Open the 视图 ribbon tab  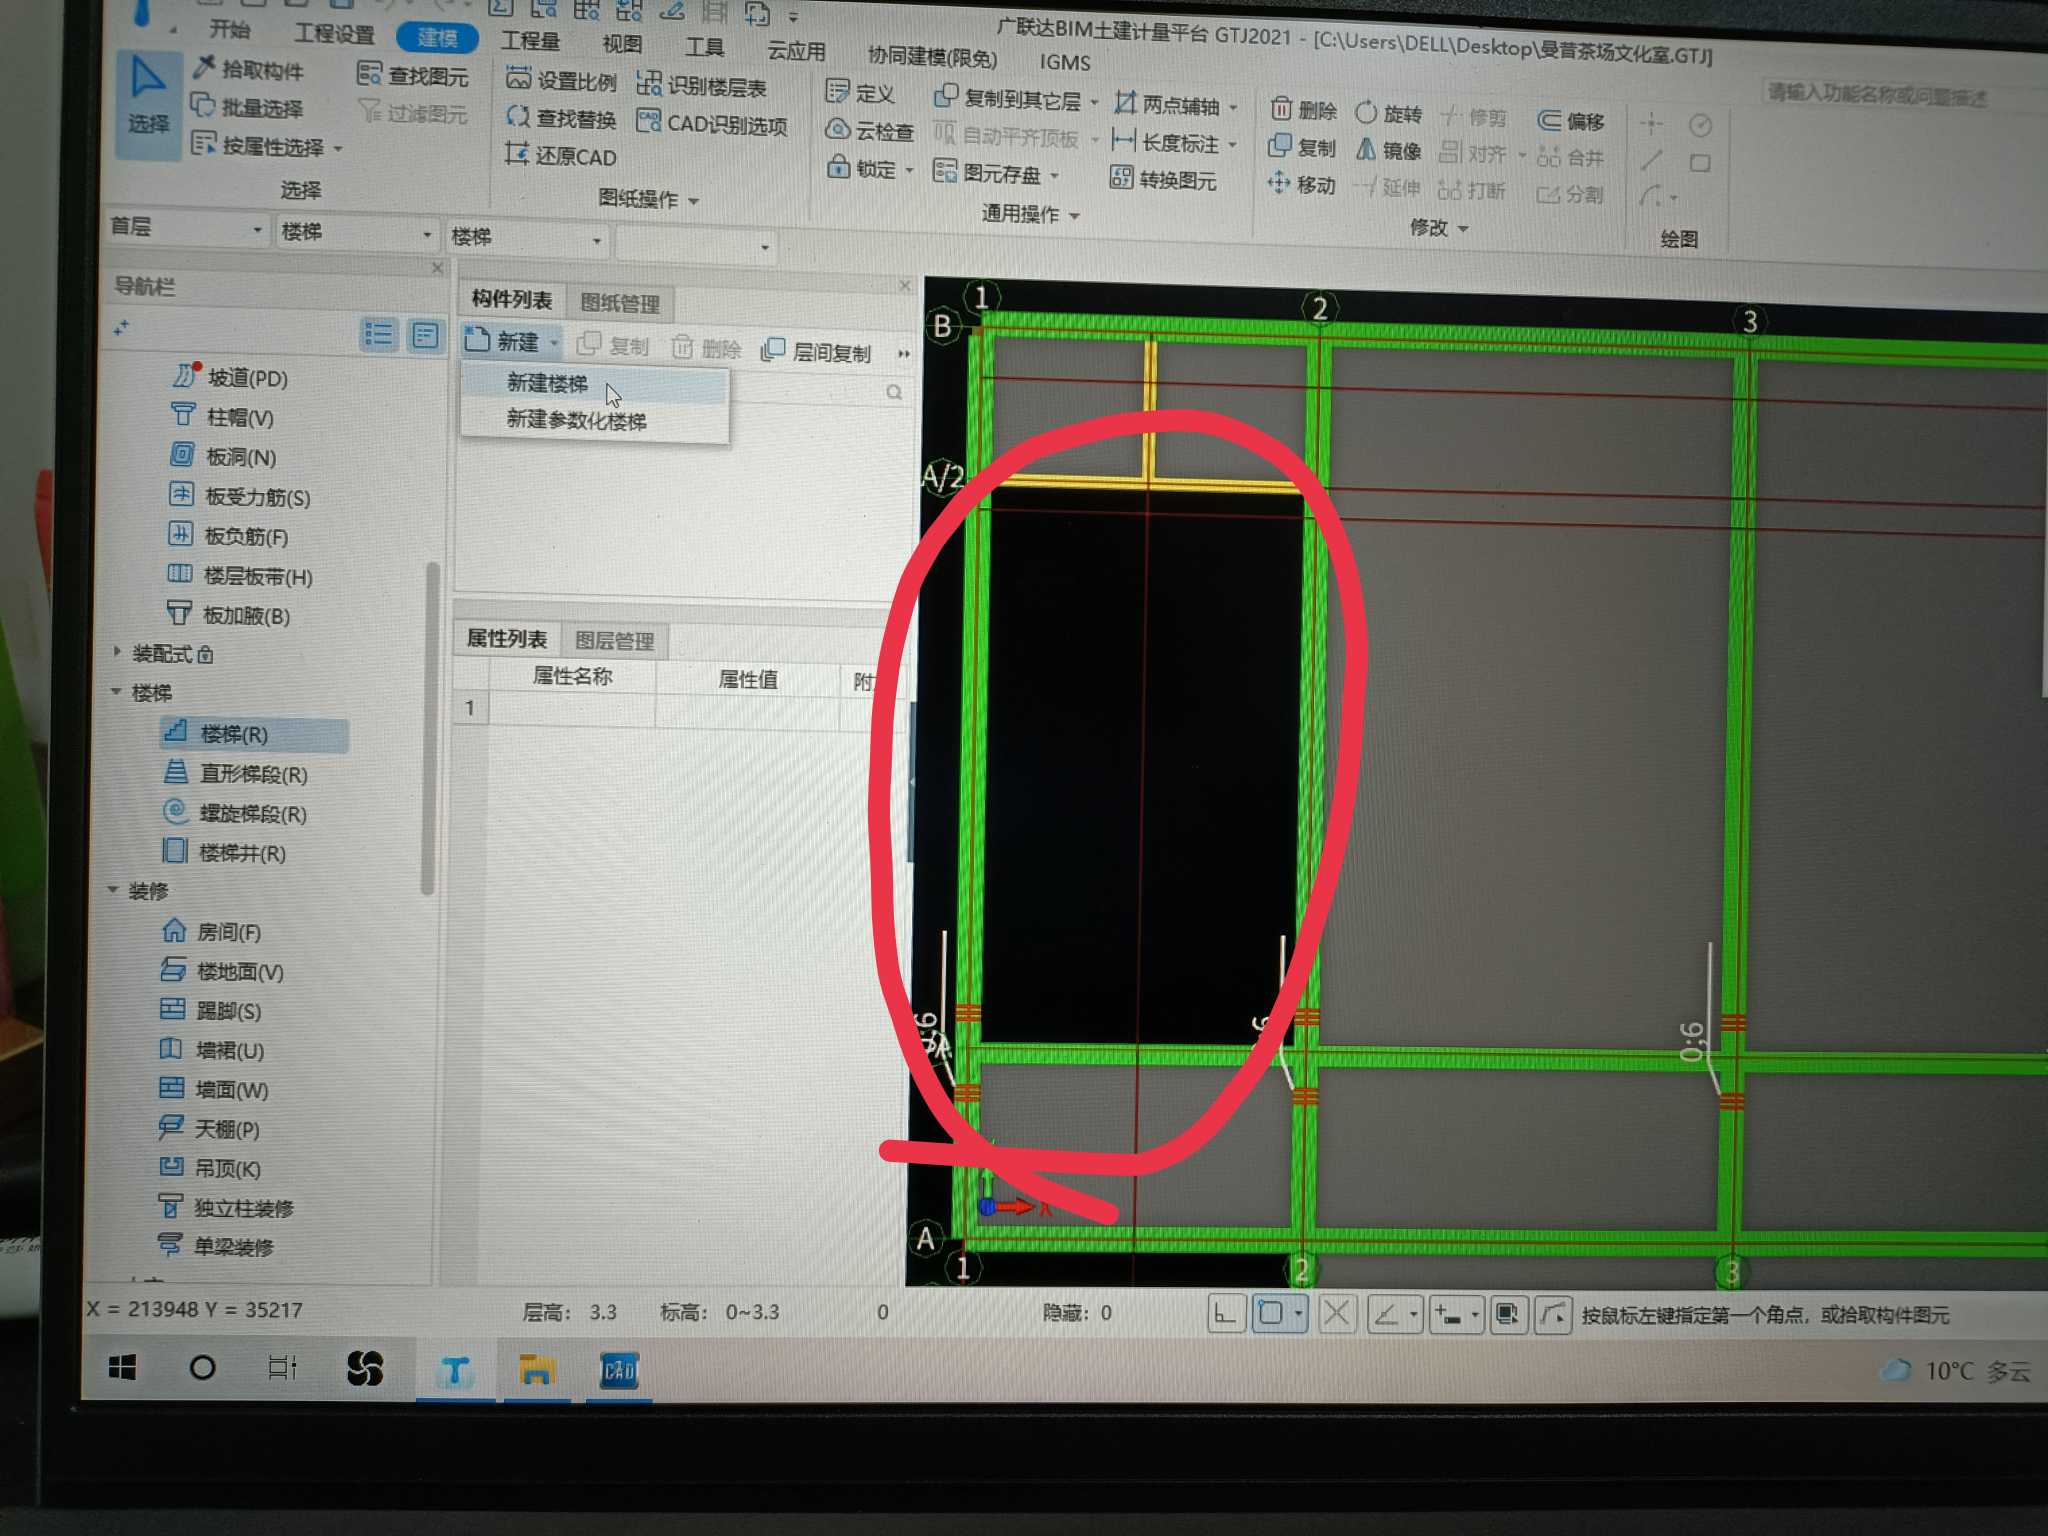pyautogui.click(x=622, y=44)
